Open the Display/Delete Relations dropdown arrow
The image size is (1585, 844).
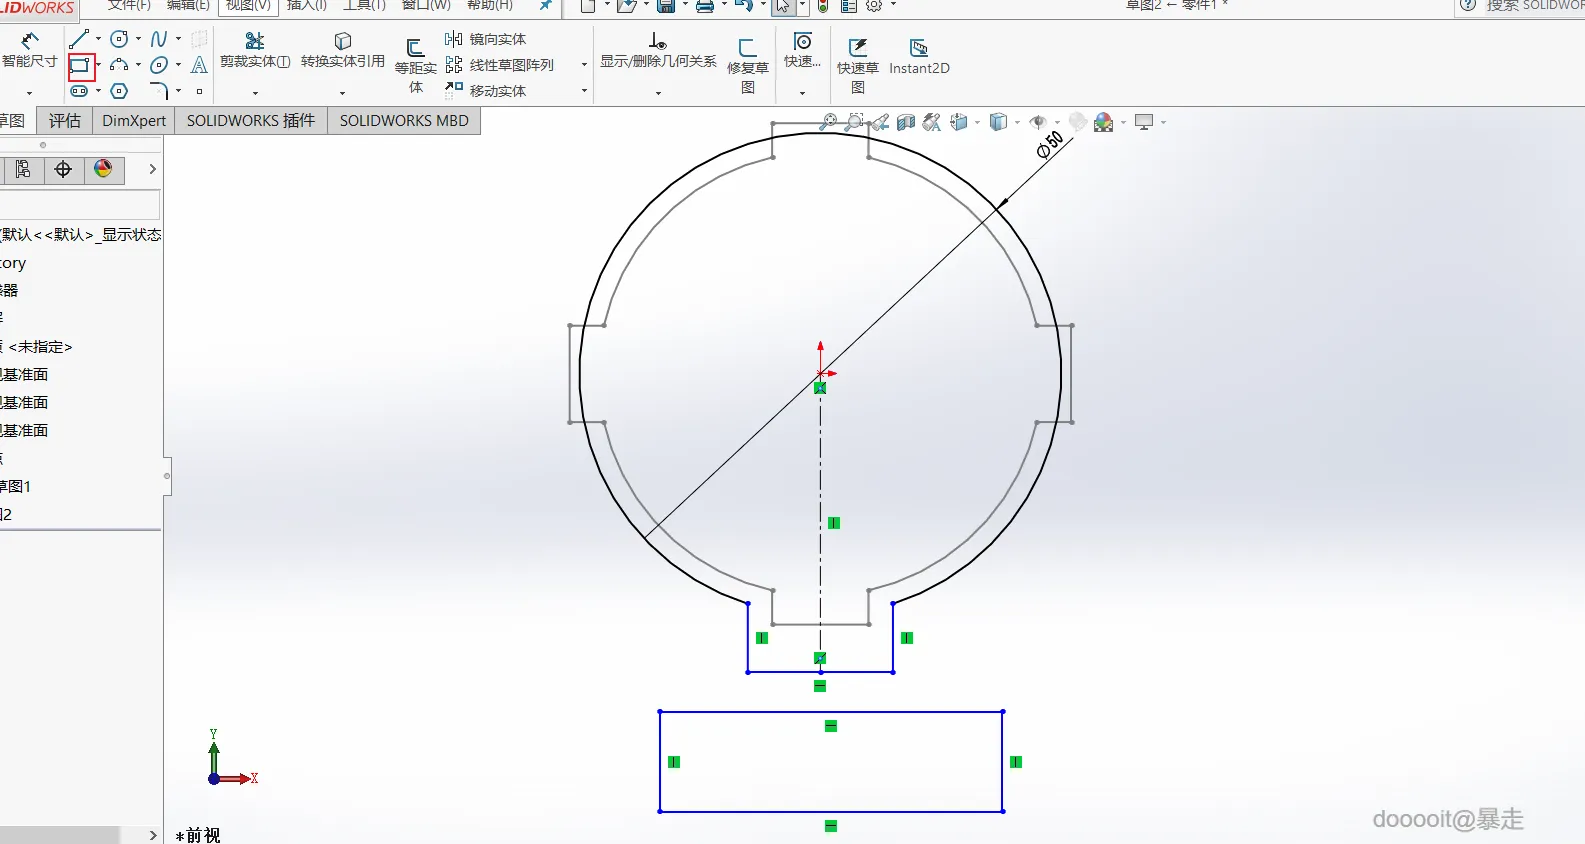point(658,93)
